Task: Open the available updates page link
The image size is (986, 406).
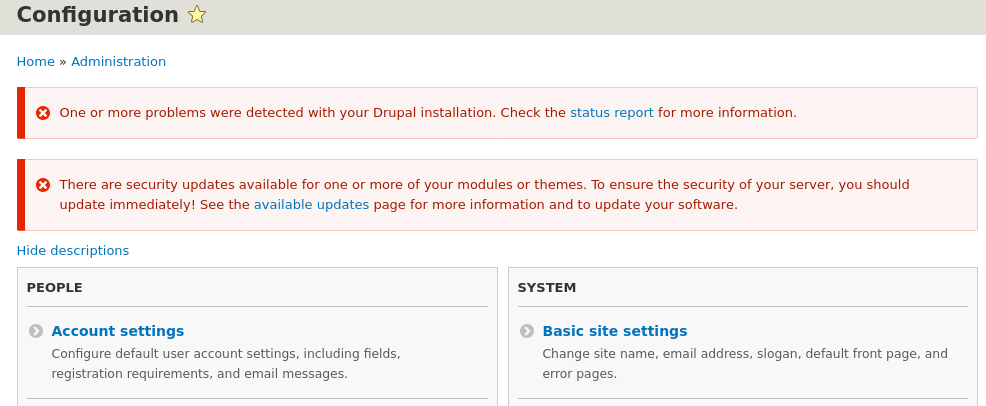Action: click(311, 205)
